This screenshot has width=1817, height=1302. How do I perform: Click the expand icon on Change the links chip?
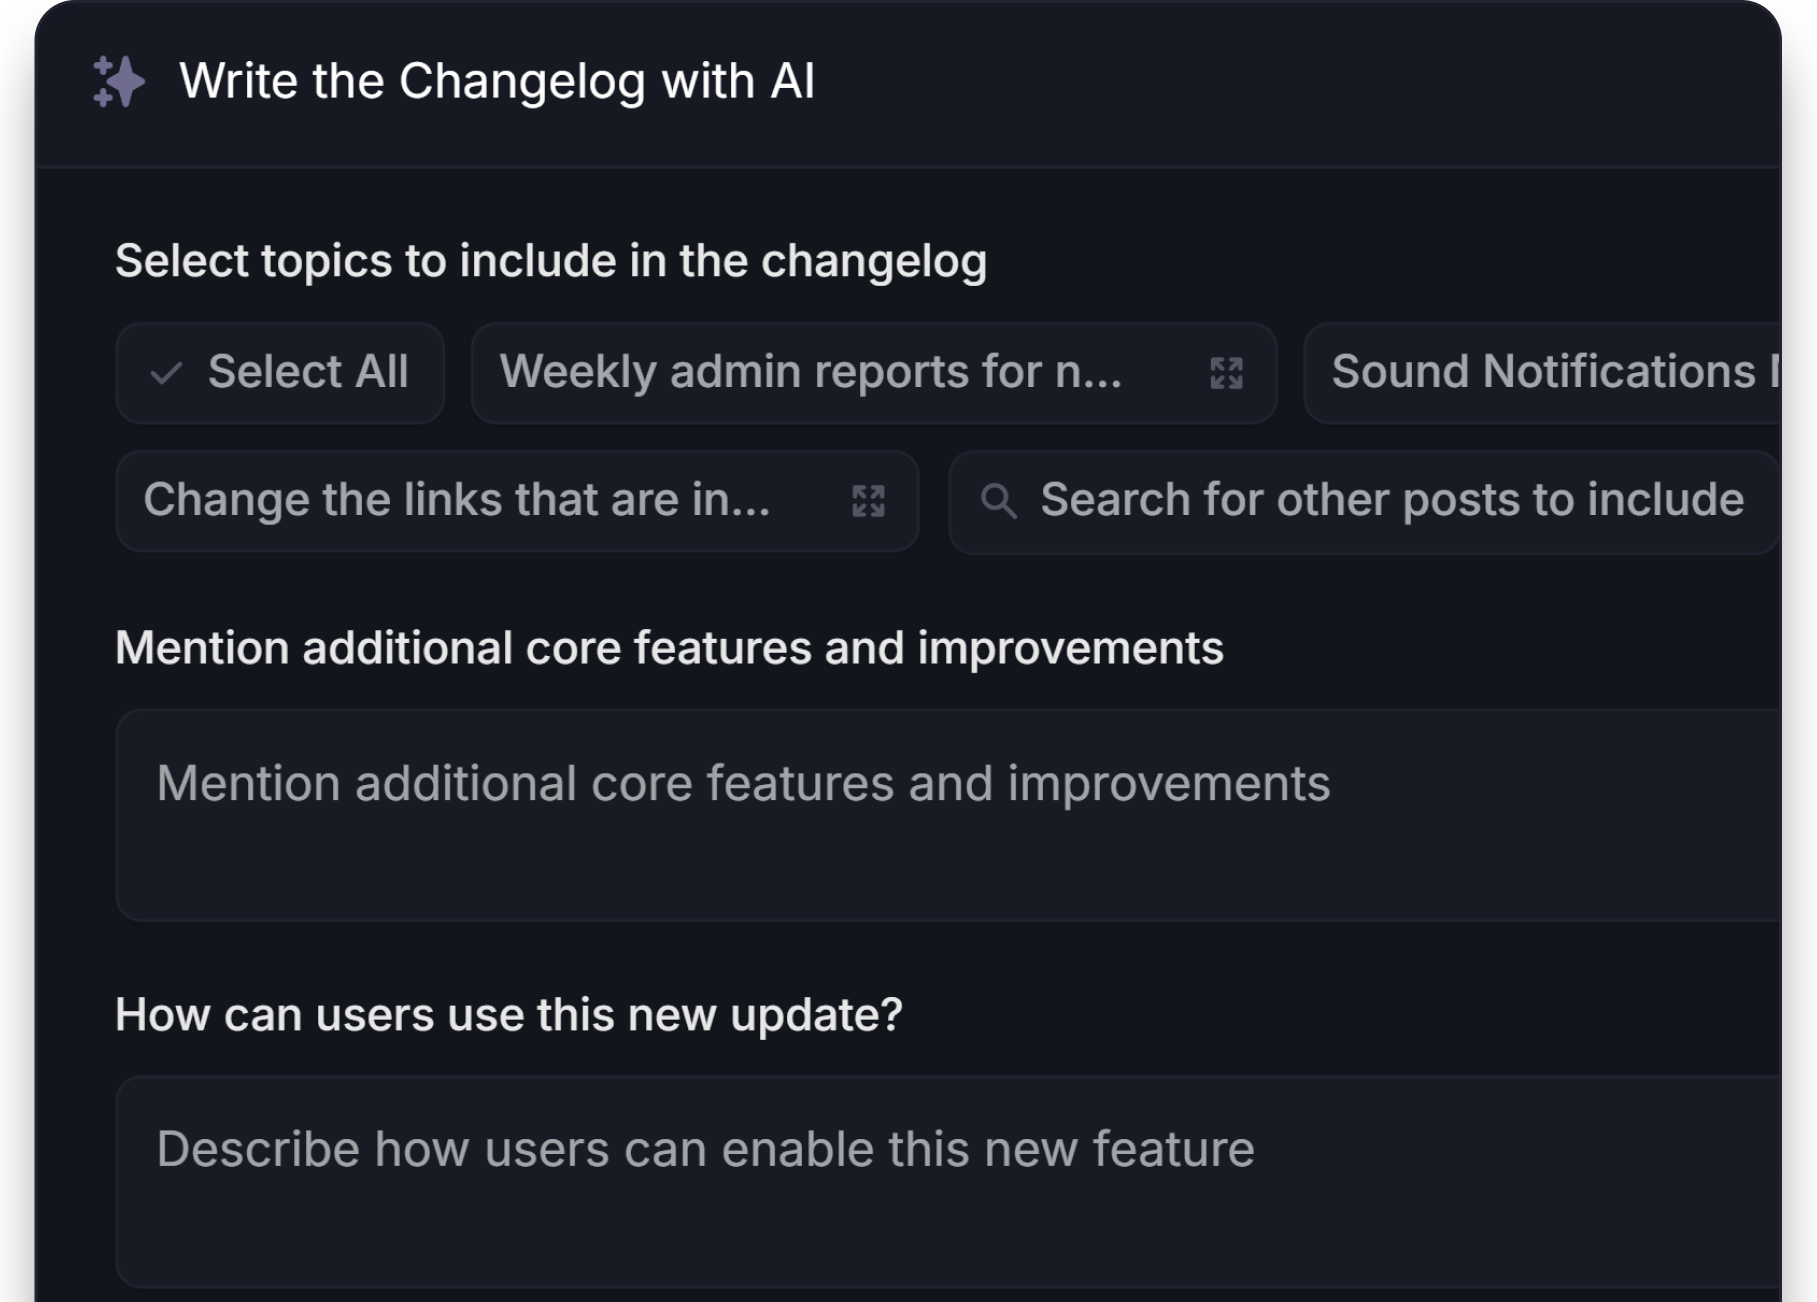click(869, 501)
